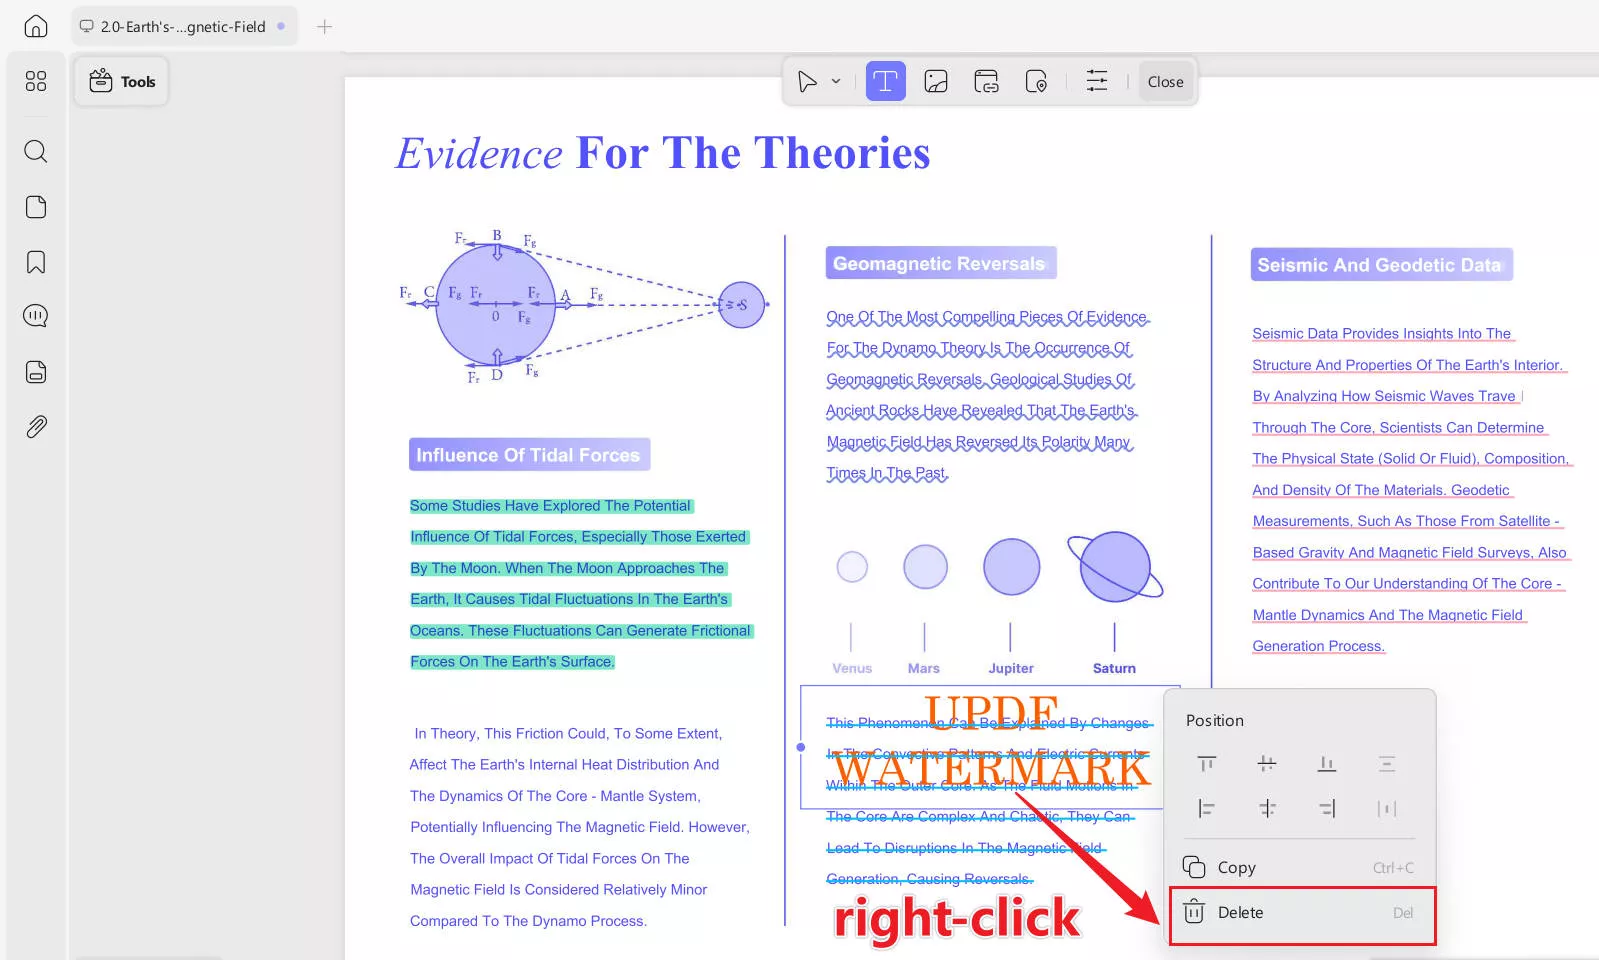Open the Tools menu button
1599x960 pixels.
[122, 82]
